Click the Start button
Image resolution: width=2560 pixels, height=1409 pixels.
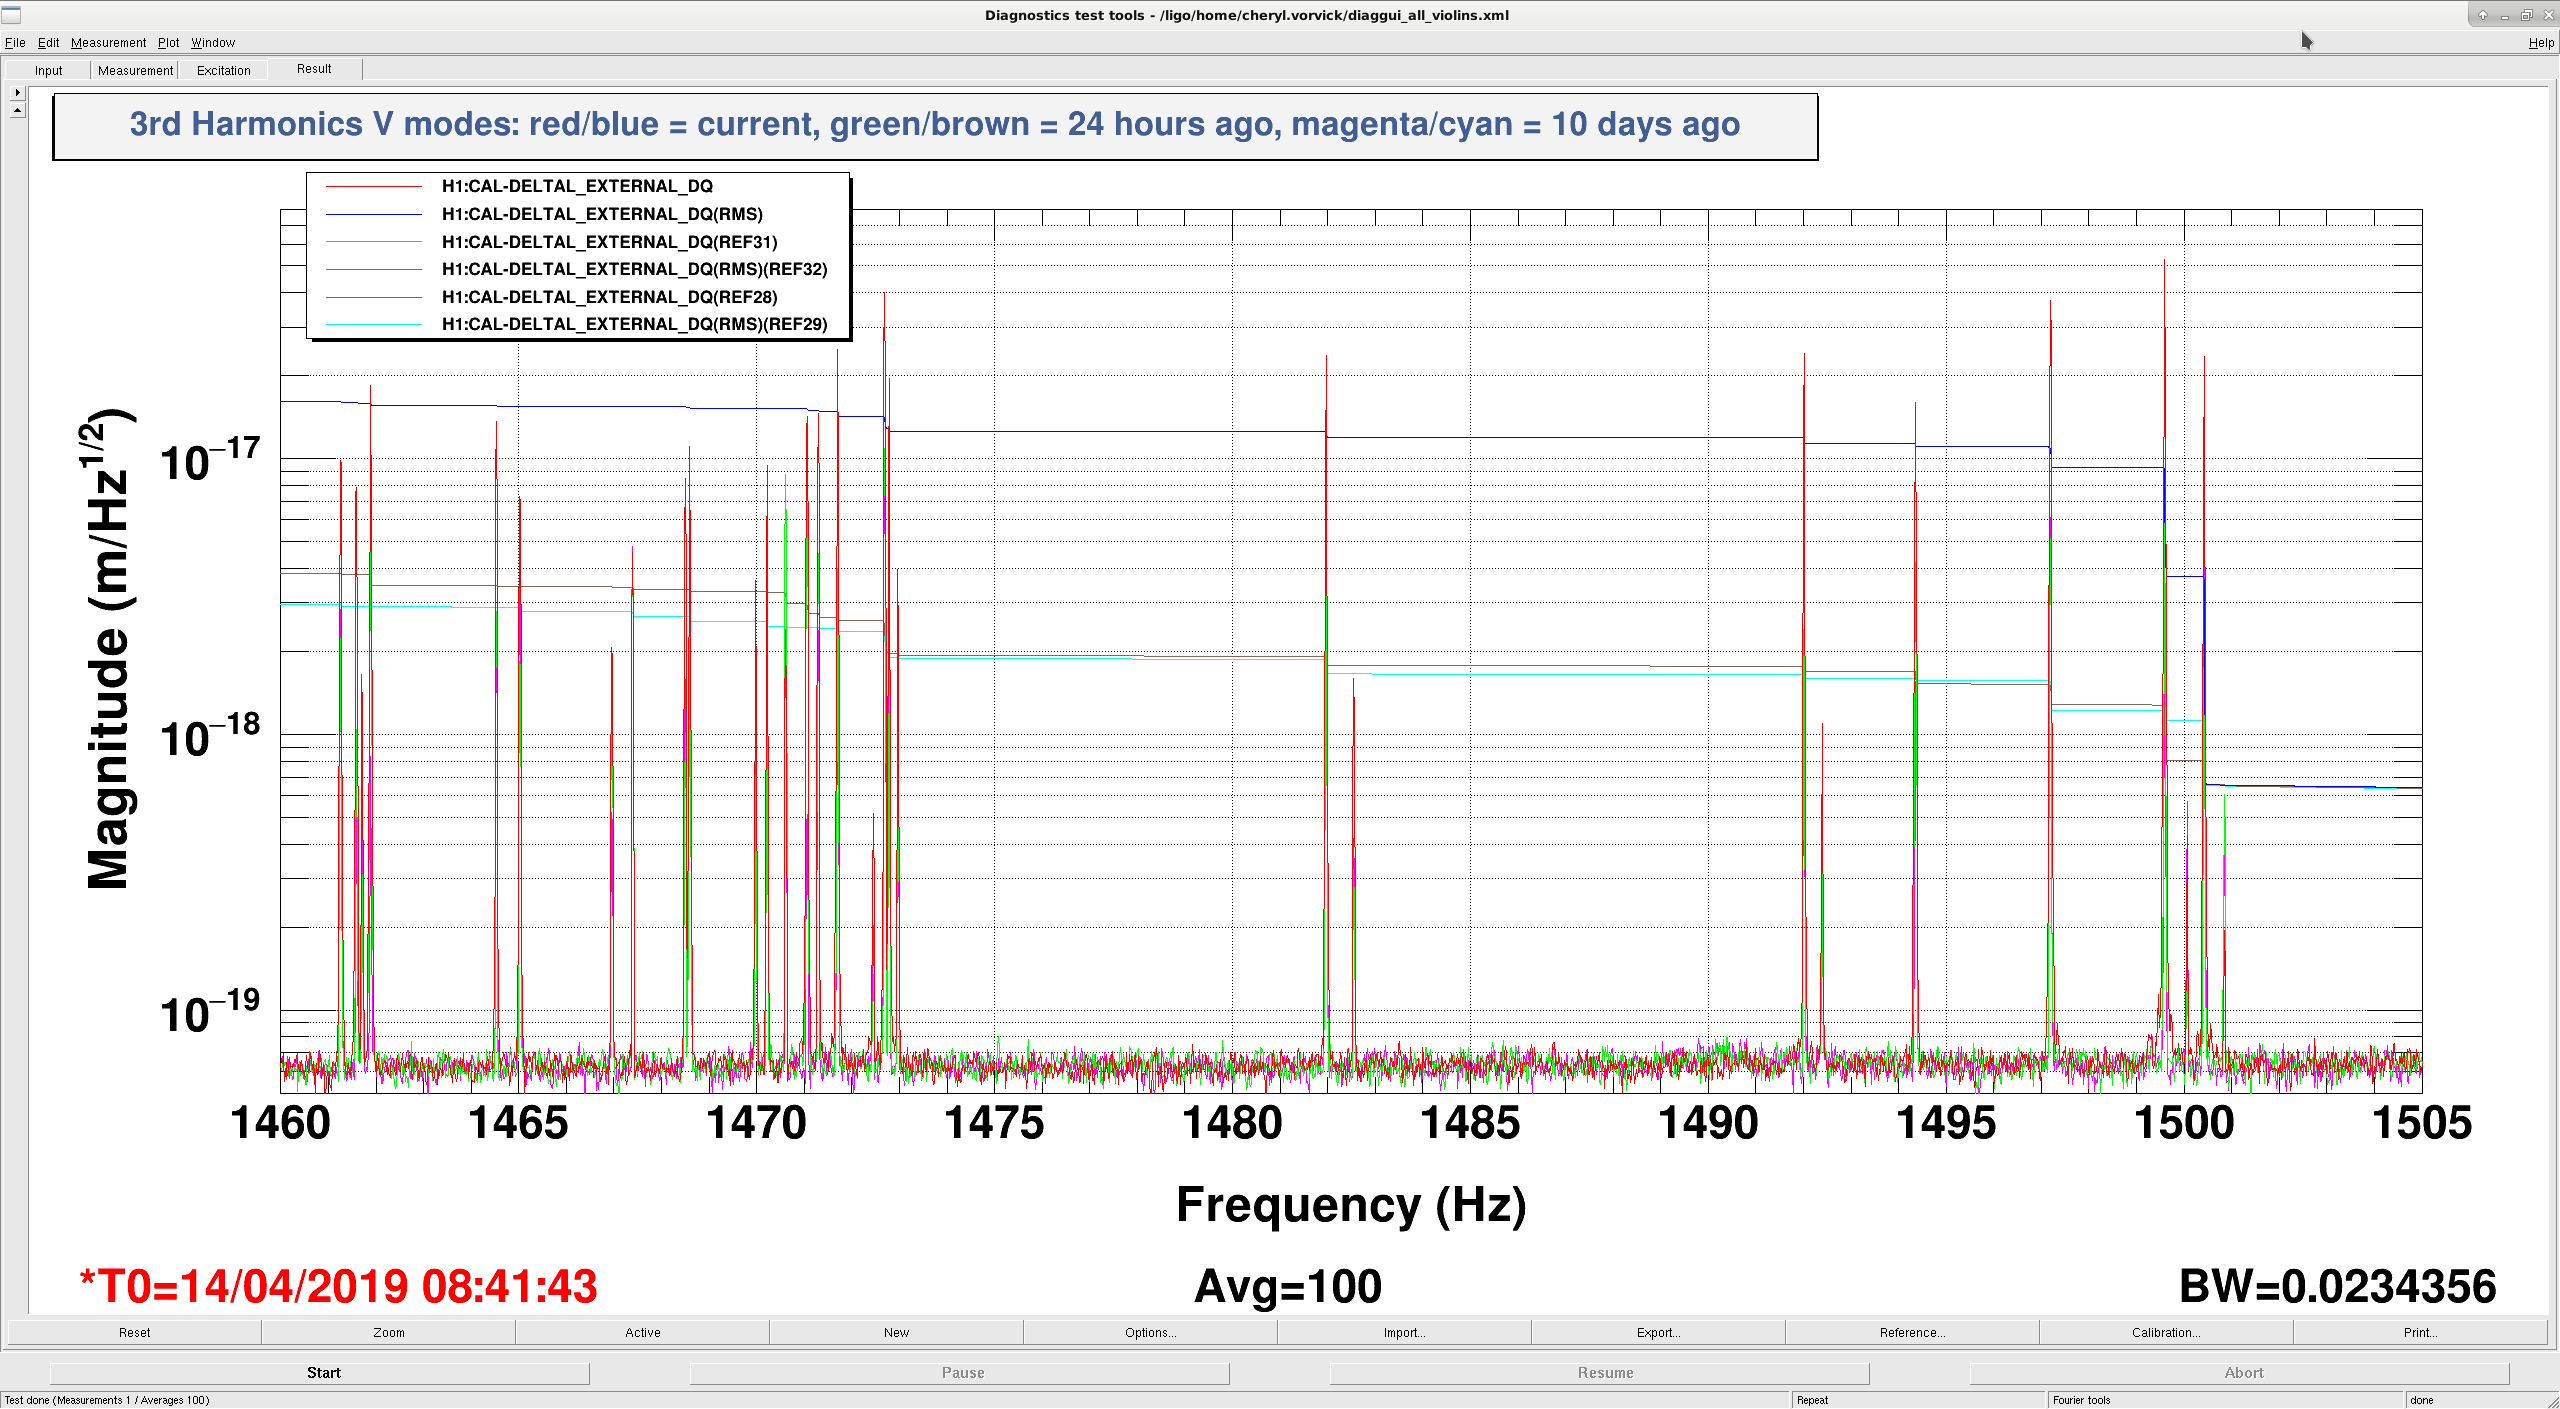323,1373
